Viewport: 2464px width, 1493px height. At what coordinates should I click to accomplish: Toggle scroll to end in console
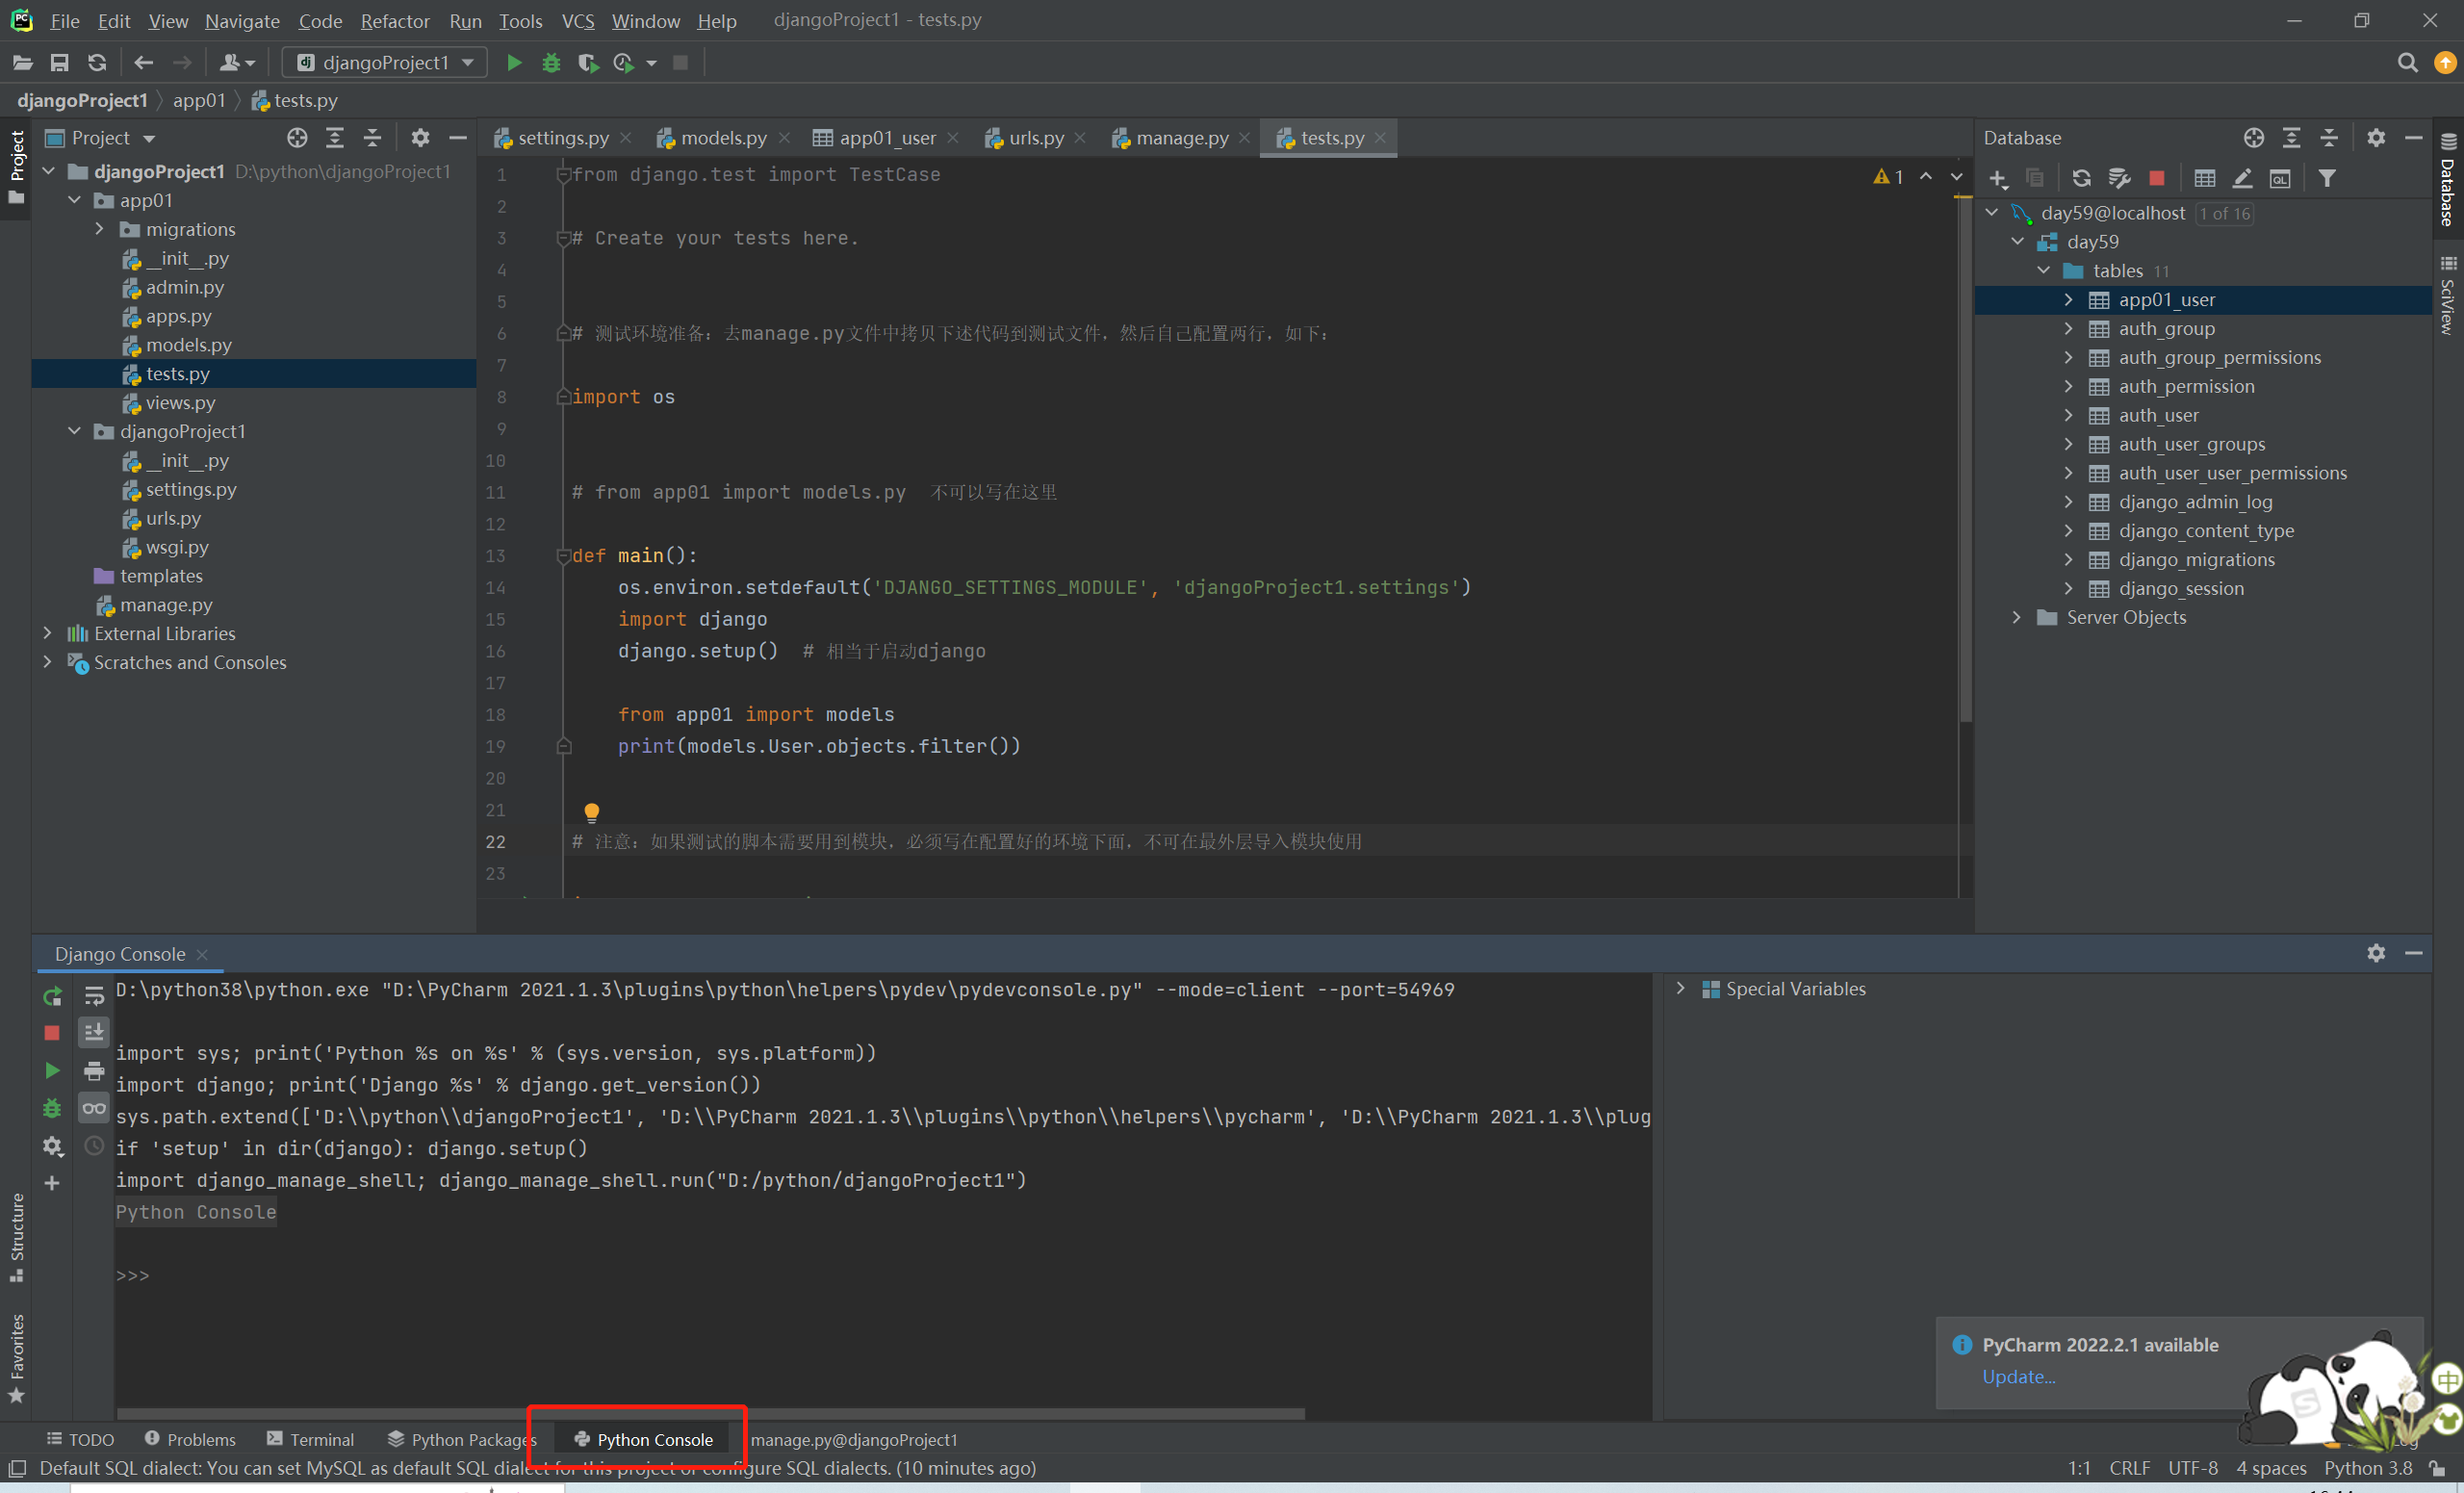point(94,1032)
